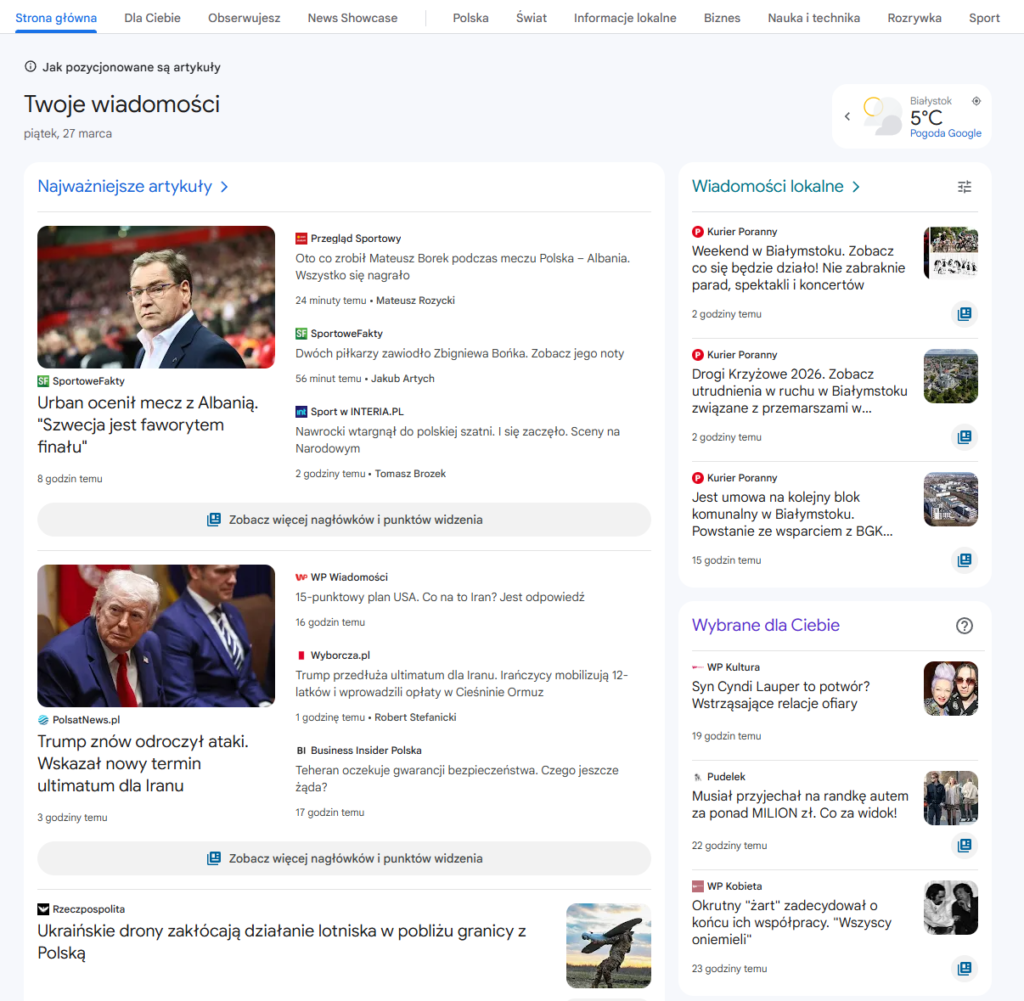This screenshot has height=1001, width=1024.
Task: Open full coverage icon for Drogi Krzyżowe article
Action: [x=964, y=437]
